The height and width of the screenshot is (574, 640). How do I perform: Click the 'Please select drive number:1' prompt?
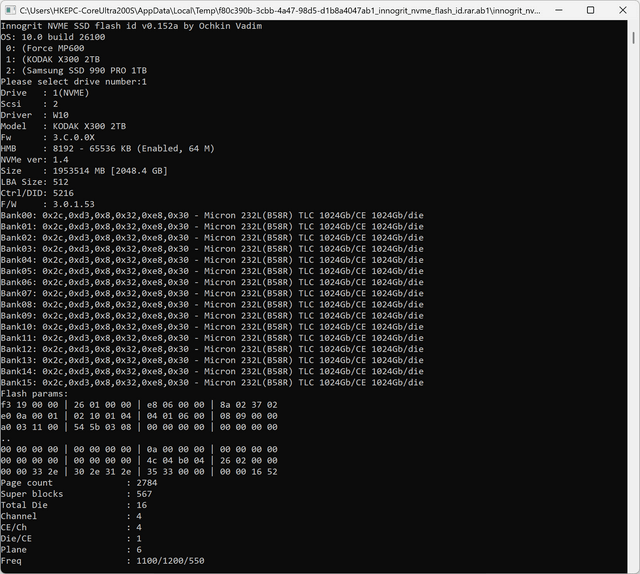point(74,82)
